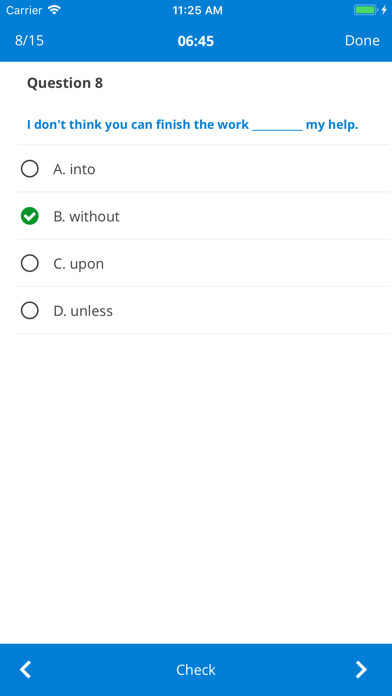Tap the Wi-Fi status icon
Screen dimensions: 392x696
click(x=55, y=10)
